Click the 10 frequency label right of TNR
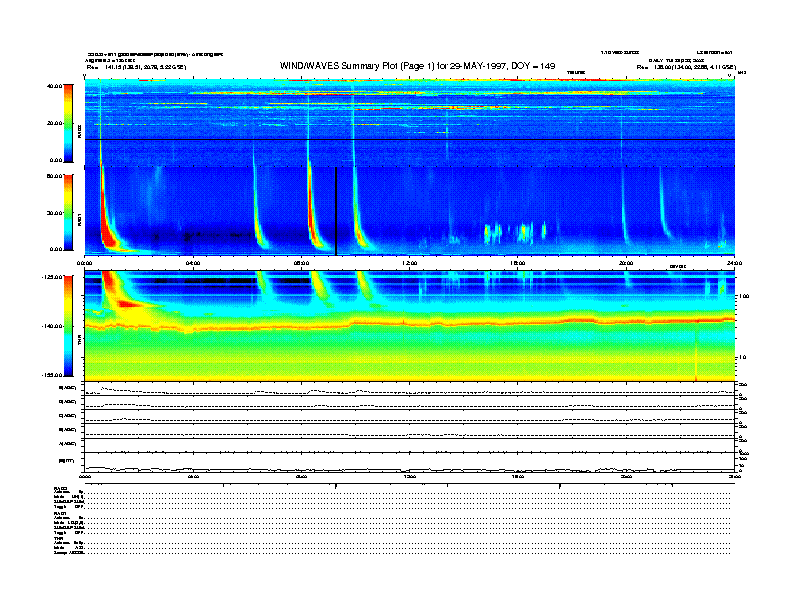Viewport: 792px width, 612px height. pos(743,357)
